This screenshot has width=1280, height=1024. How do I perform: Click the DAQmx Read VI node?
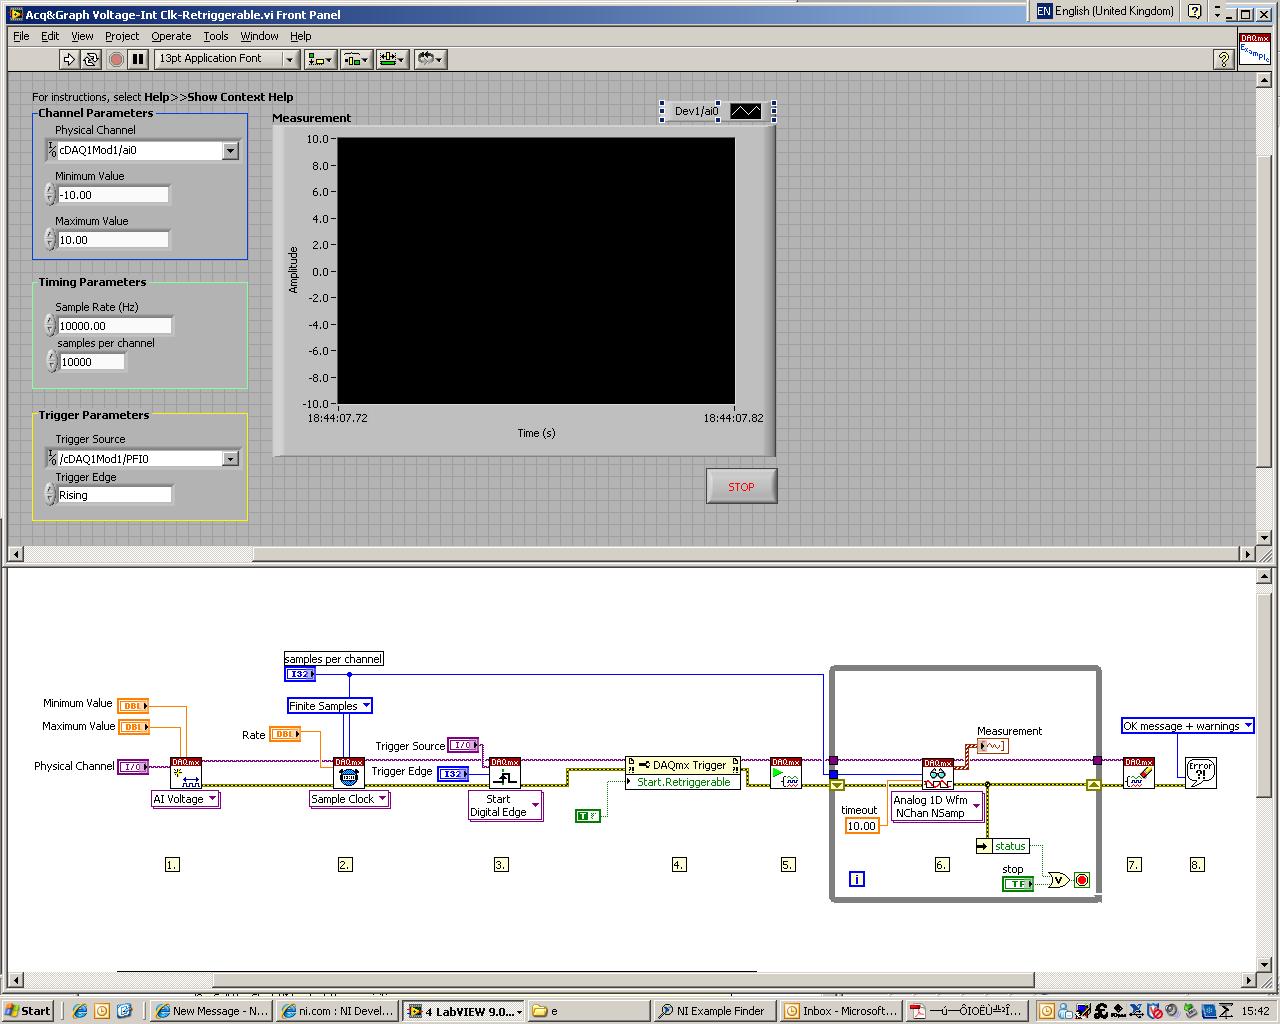coord(938,774)
